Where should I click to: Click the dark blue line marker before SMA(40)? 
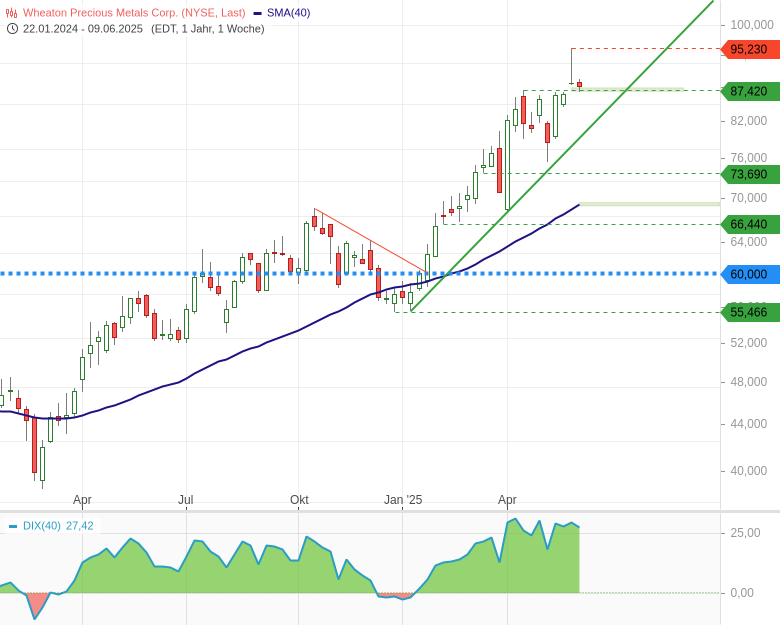[x=257, y=13]
